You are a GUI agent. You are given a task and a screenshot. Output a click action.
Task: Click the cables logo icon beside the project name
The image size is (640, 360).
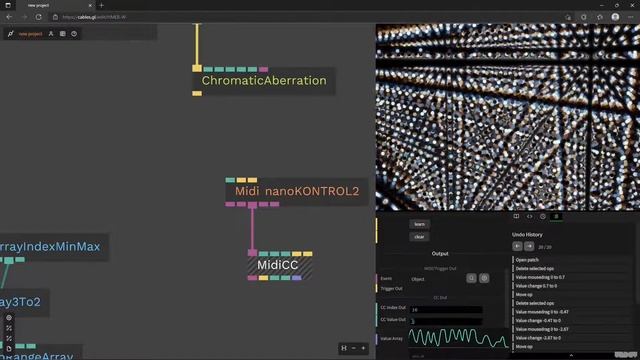11,34
